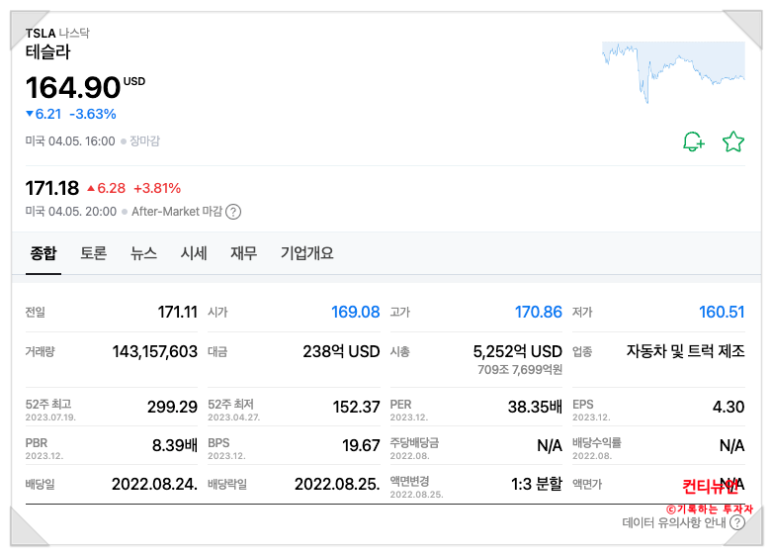Go to the 시세 tab

pos(194,253)
